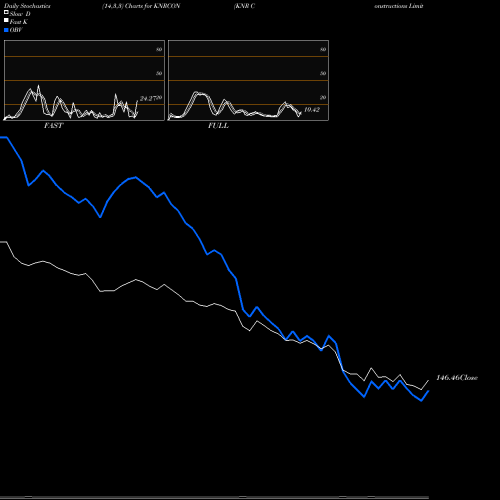Select the 'Fast K' legend label
Viewport: 500px width, 500px height.
19,22
